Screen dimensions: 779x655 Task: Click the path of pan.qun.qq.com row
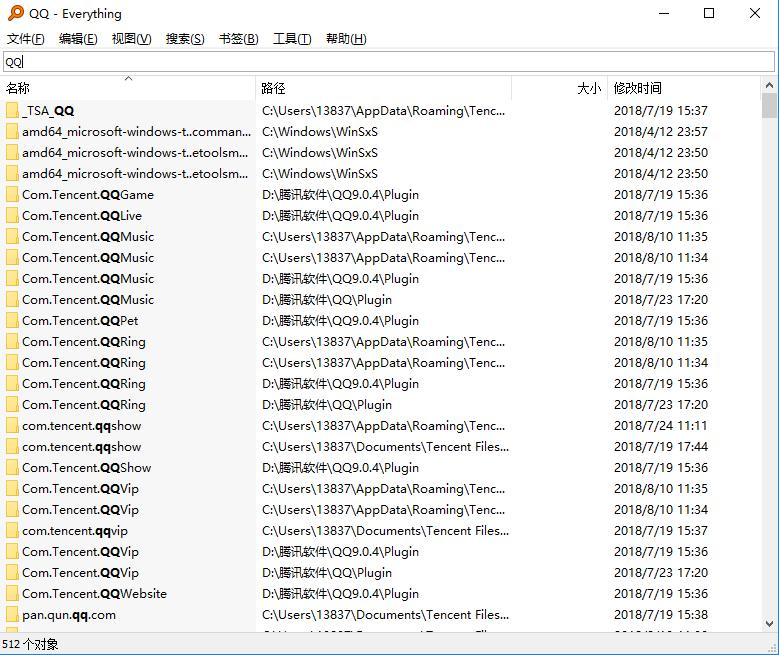(x=386, y=615)
